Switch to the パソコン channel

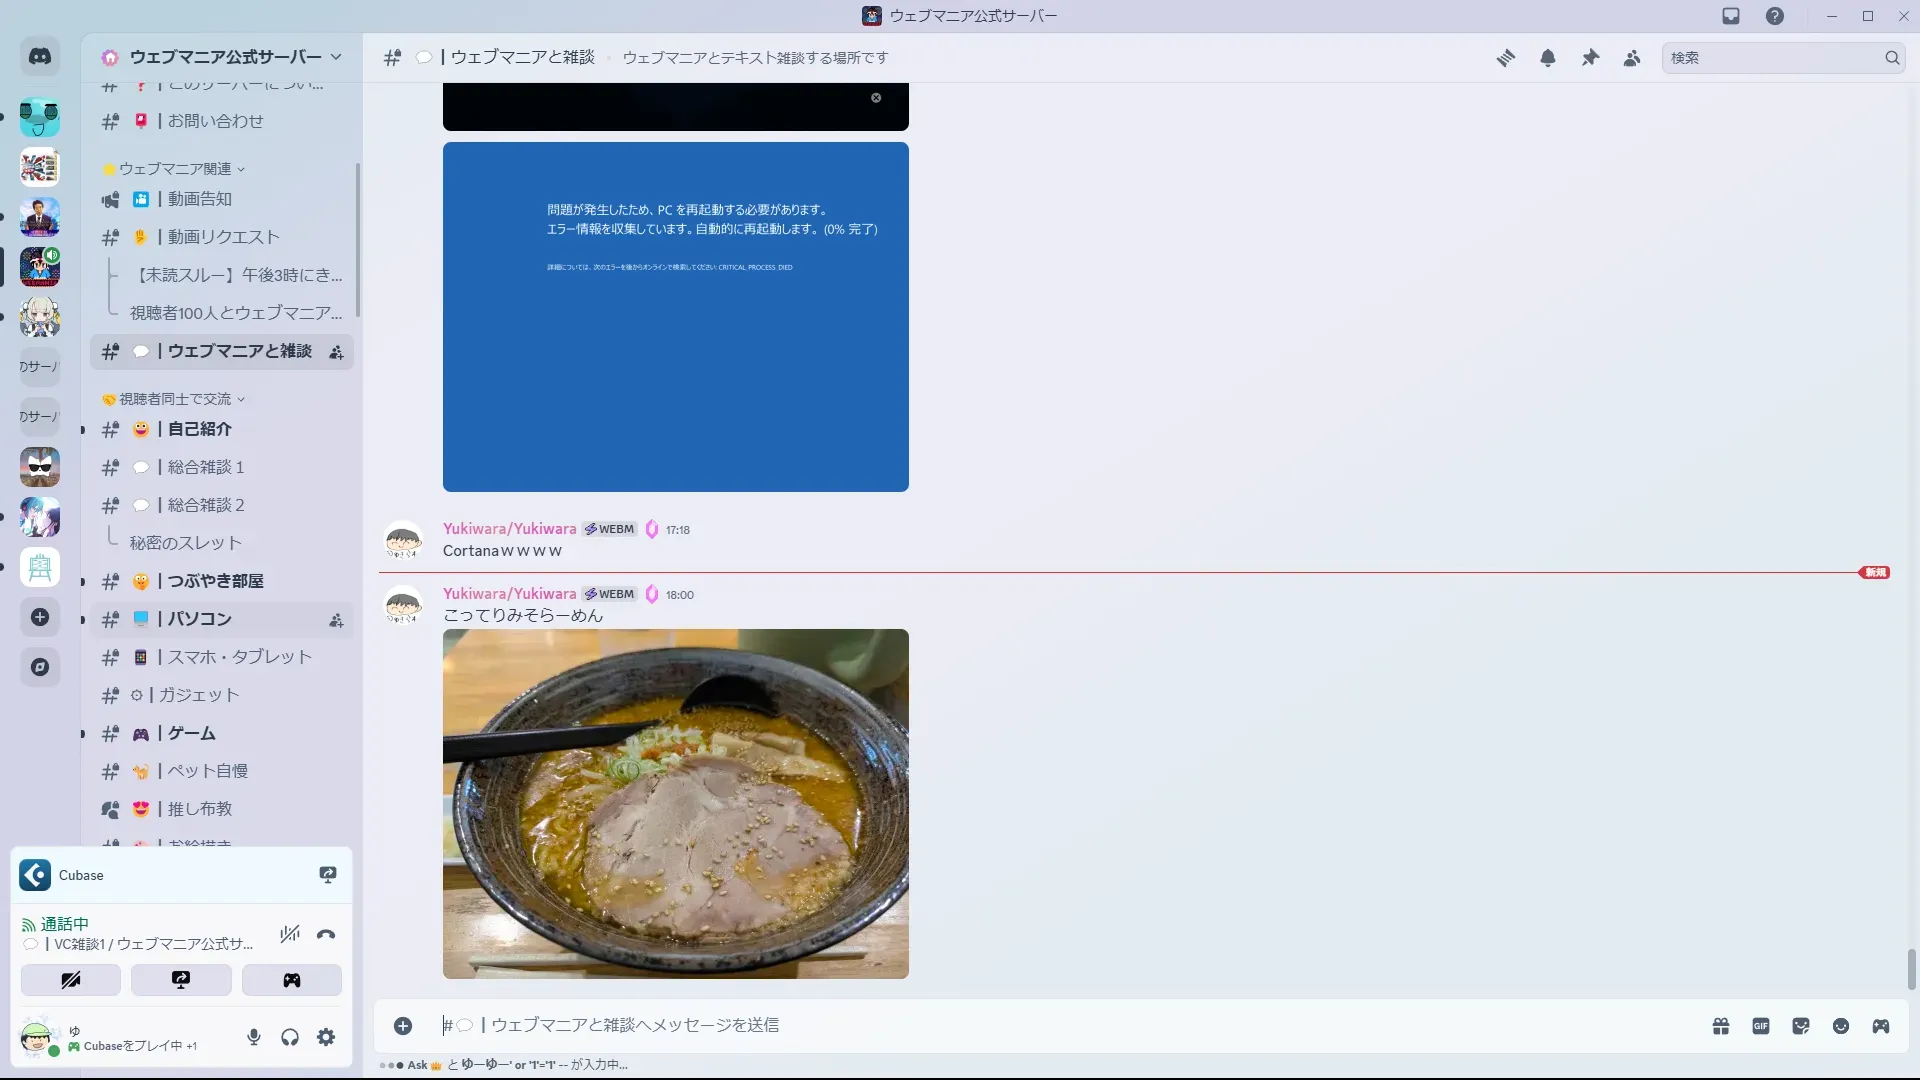tap(200, 619)
